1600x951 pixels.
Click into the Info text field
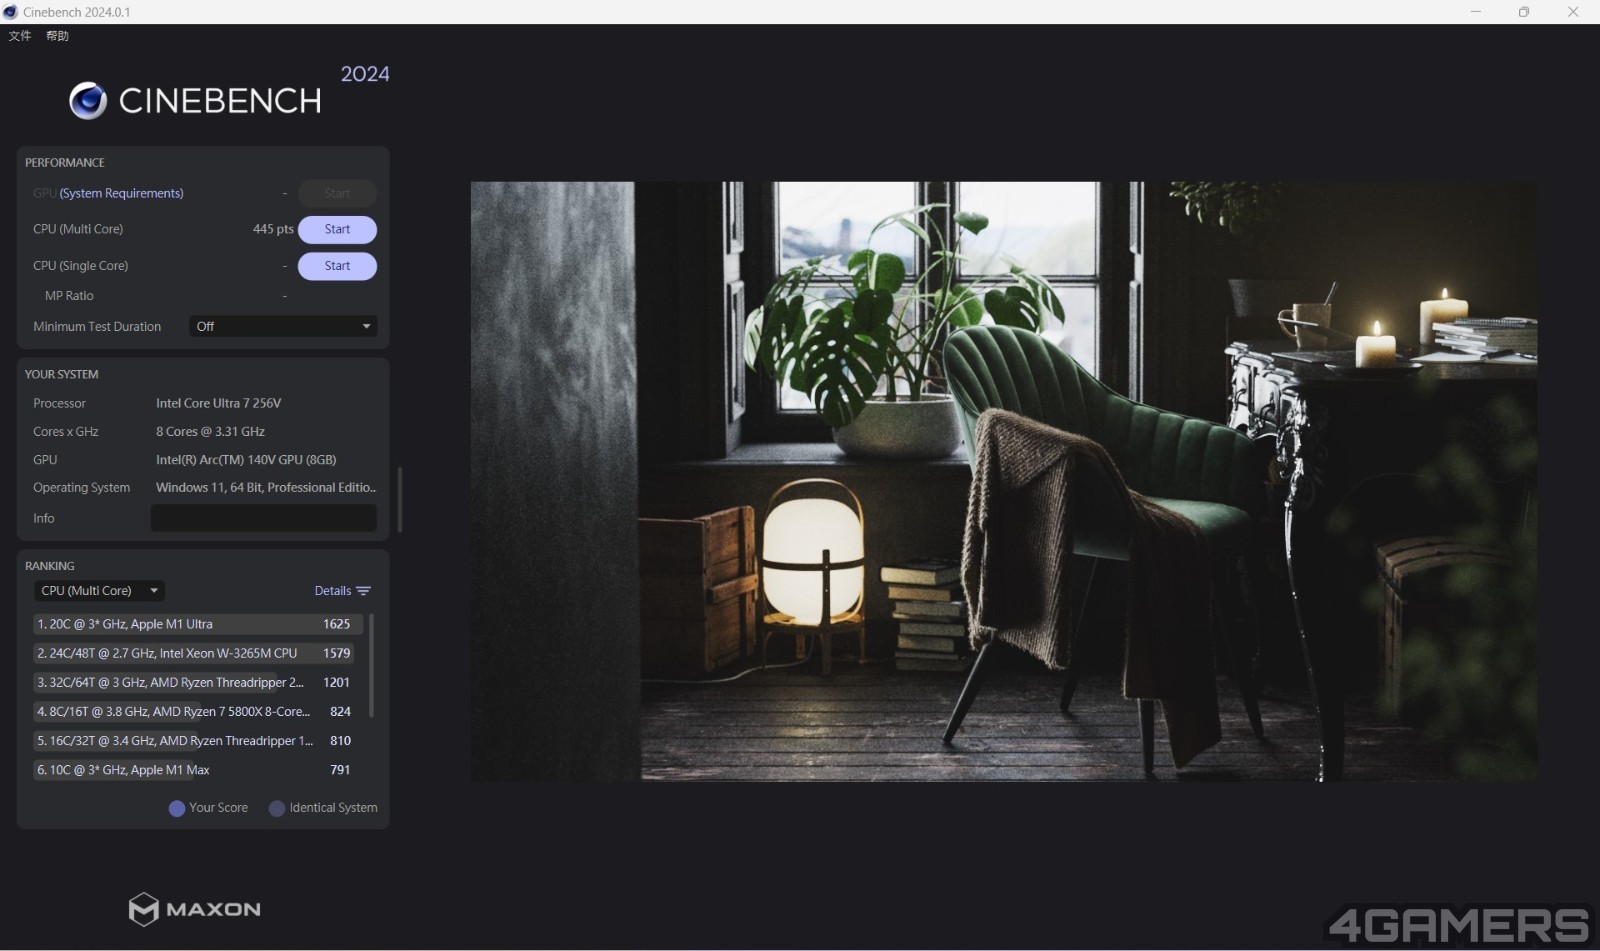pyautogui.click(x=264, y=518)
